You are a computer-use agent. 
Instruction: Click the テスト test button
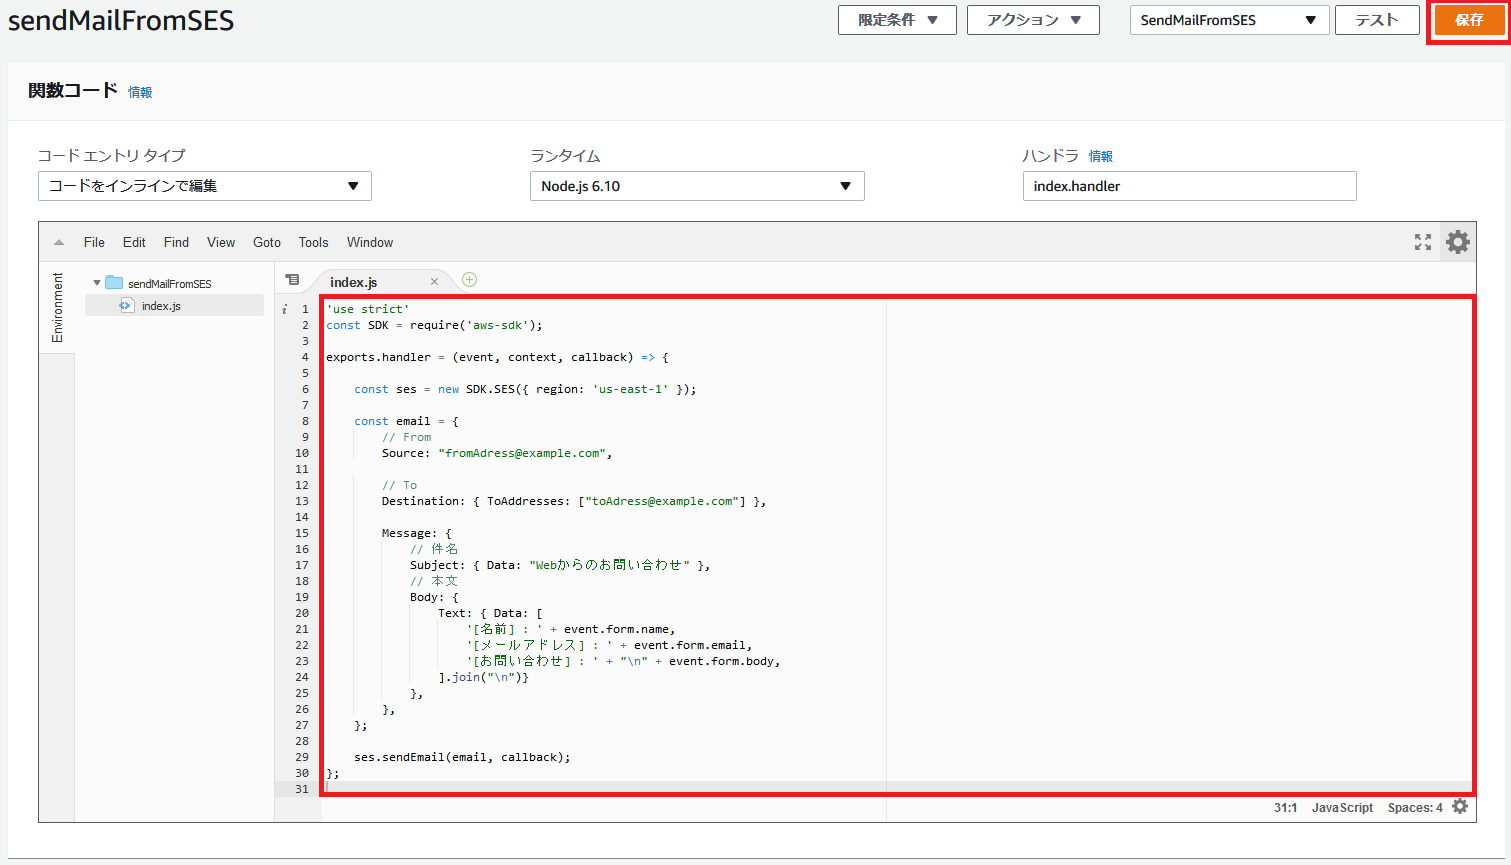coord(1377,19)
